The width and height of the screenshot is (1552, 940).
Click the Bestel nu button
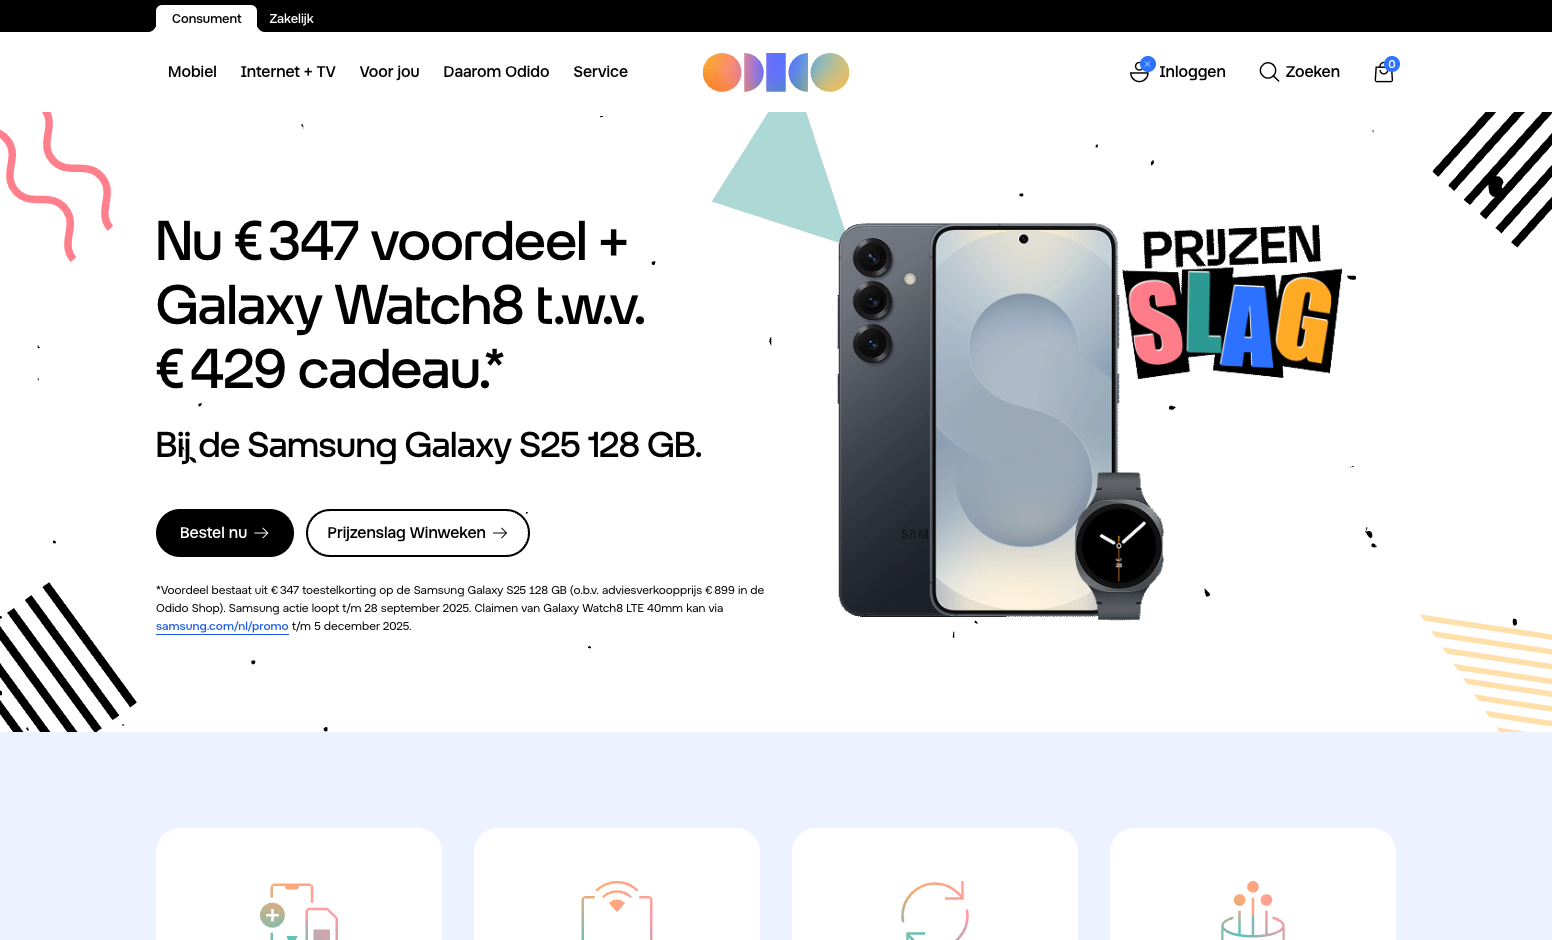pyautogui.click(x=225, y=533)
